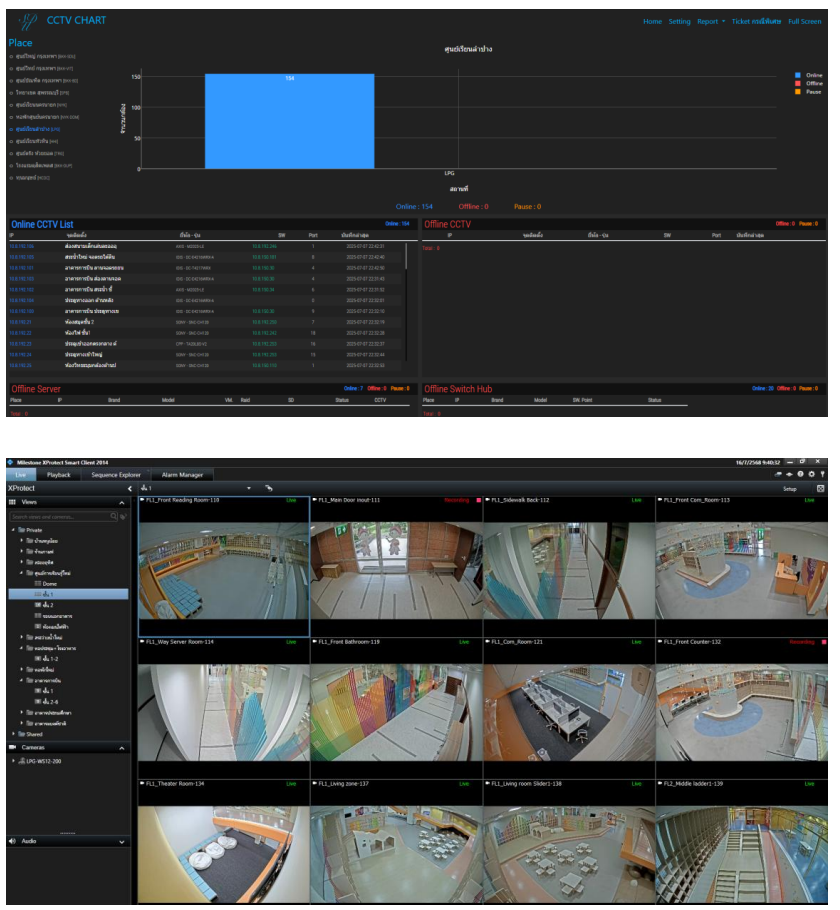Screen dimensions: 840x910
Task: Switch to the Playback tab
Action: pyautogui.click(x=59, y=475)
